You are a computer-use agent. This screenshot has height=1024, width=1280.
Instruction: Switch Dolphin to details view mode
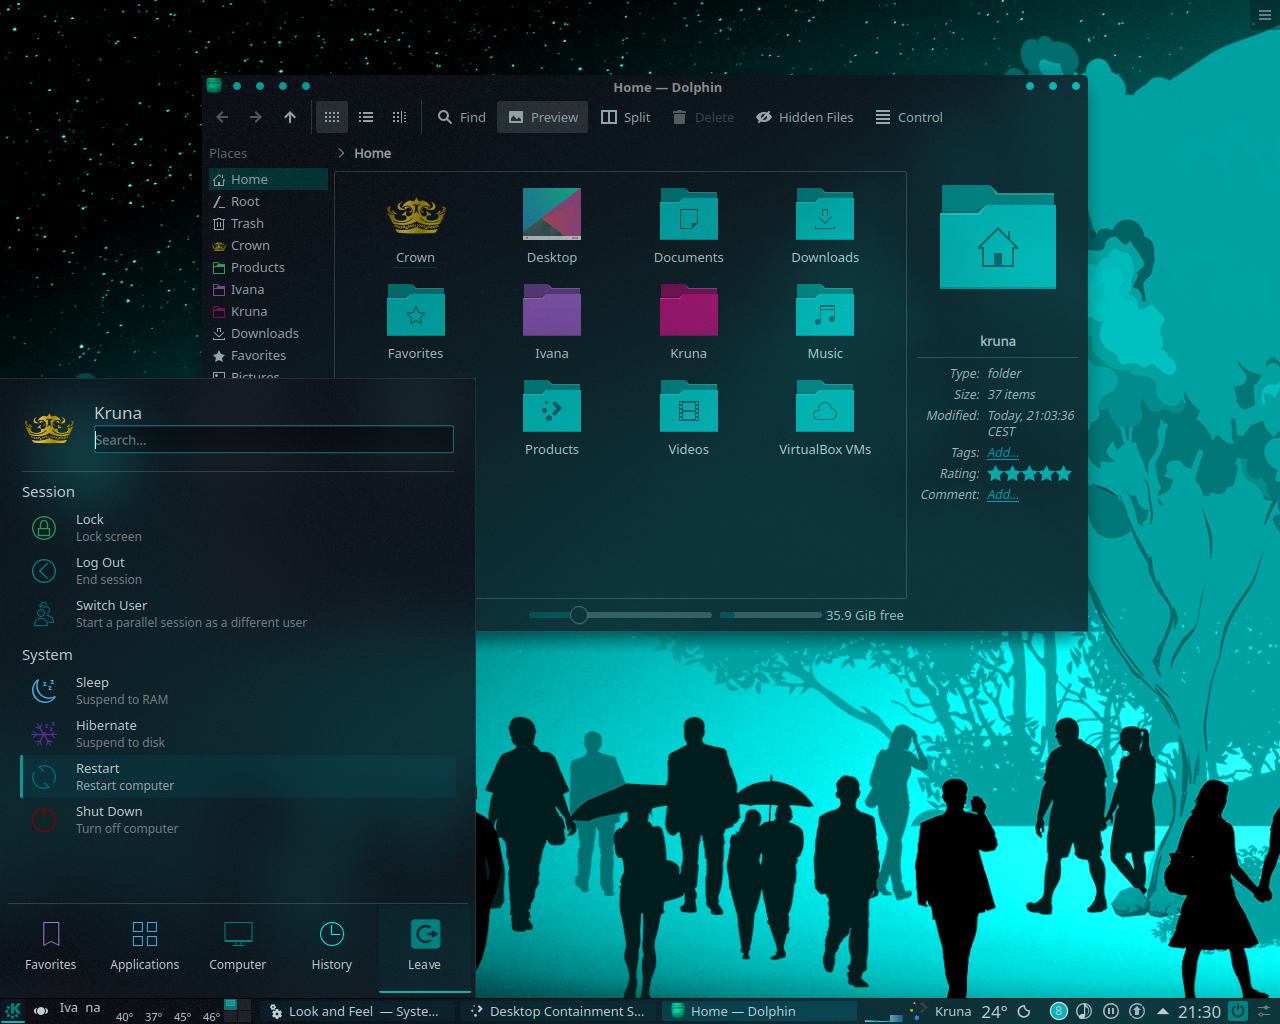click(x=365, y=117)
